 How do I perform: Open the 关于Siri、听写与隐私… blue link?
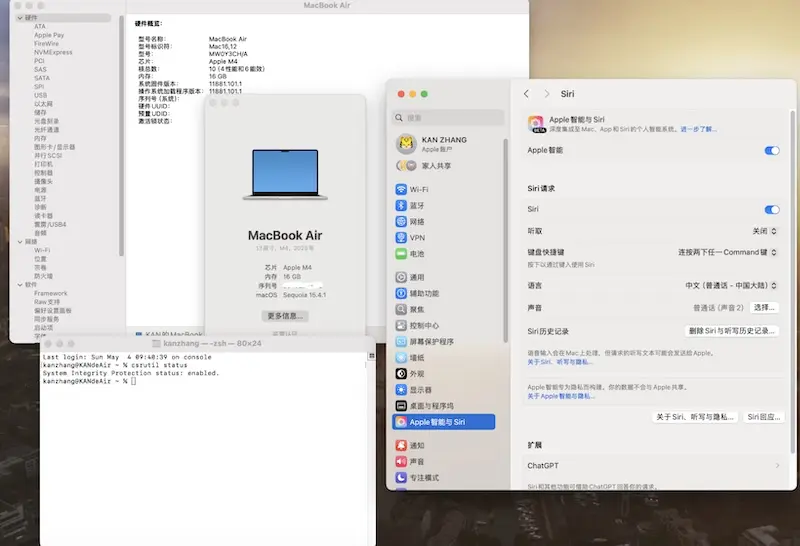[560, 362]
